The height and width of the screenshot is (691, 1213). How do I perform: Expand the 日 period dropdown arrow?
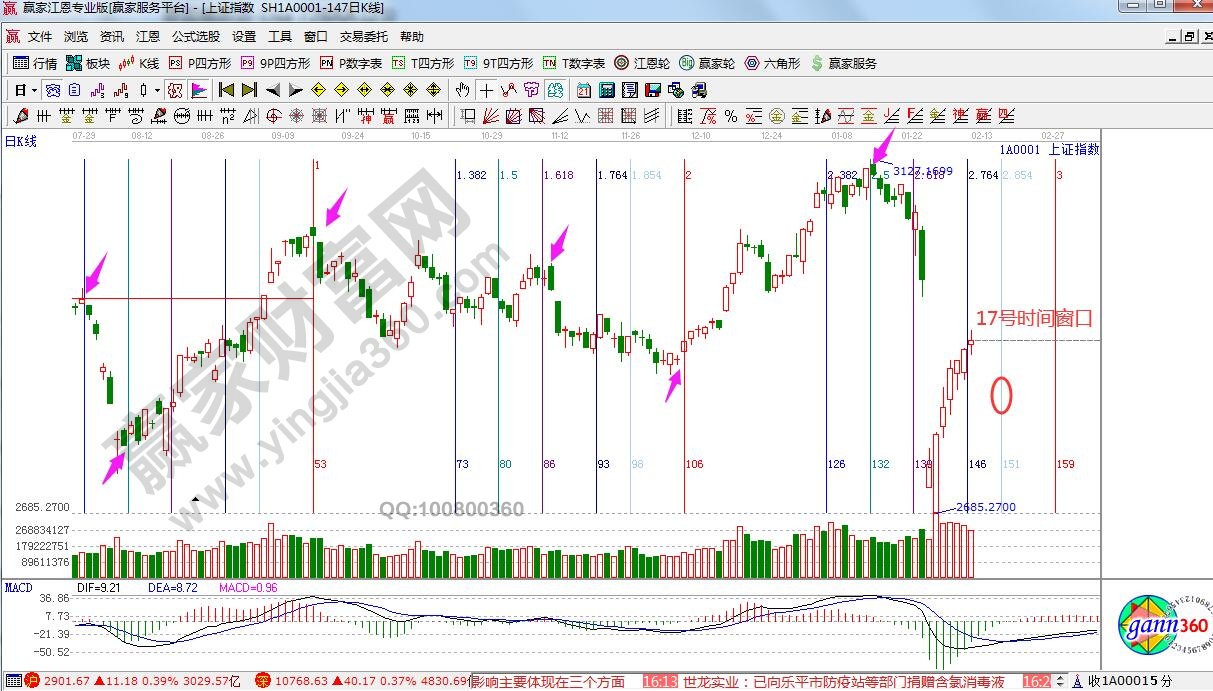(34, 90)
